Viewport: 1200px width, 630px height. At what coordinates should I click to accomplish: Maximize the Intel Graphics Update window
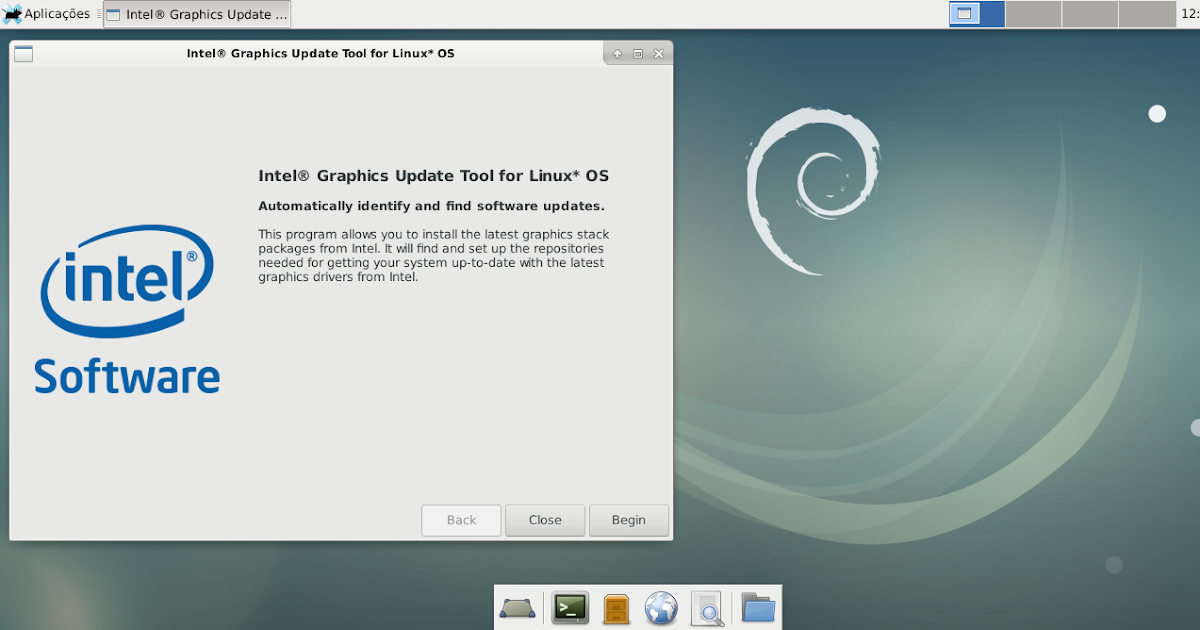point(638,54)
